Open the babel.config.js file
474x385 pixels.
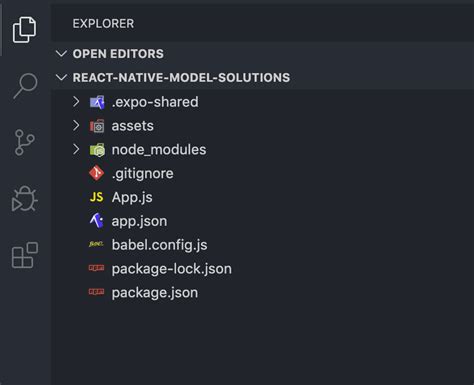pos(159,245)
